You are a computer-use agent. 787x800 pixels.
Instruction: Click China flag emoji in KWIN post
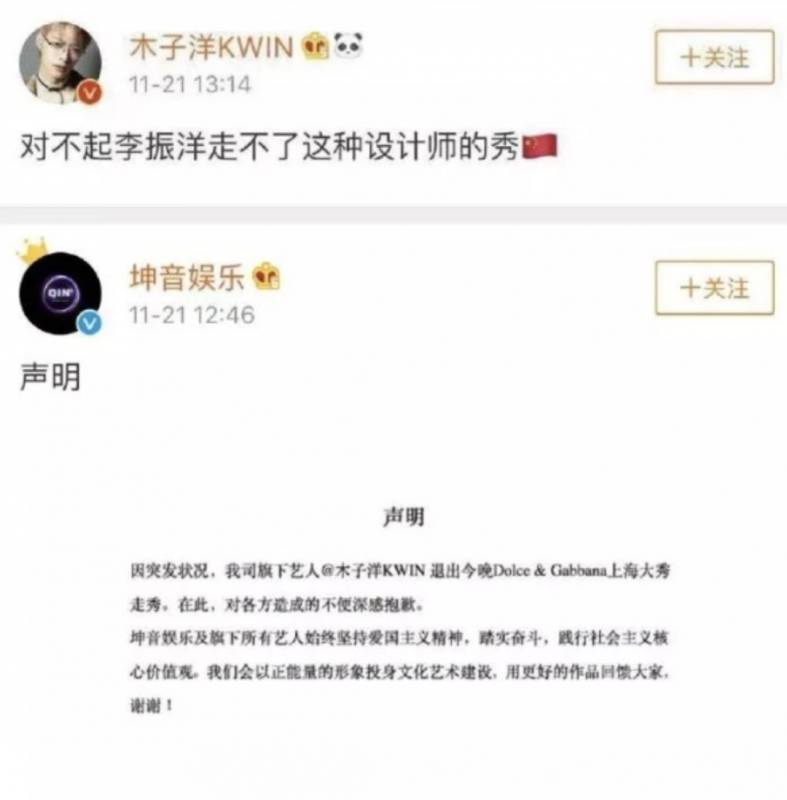pos(540,146)
